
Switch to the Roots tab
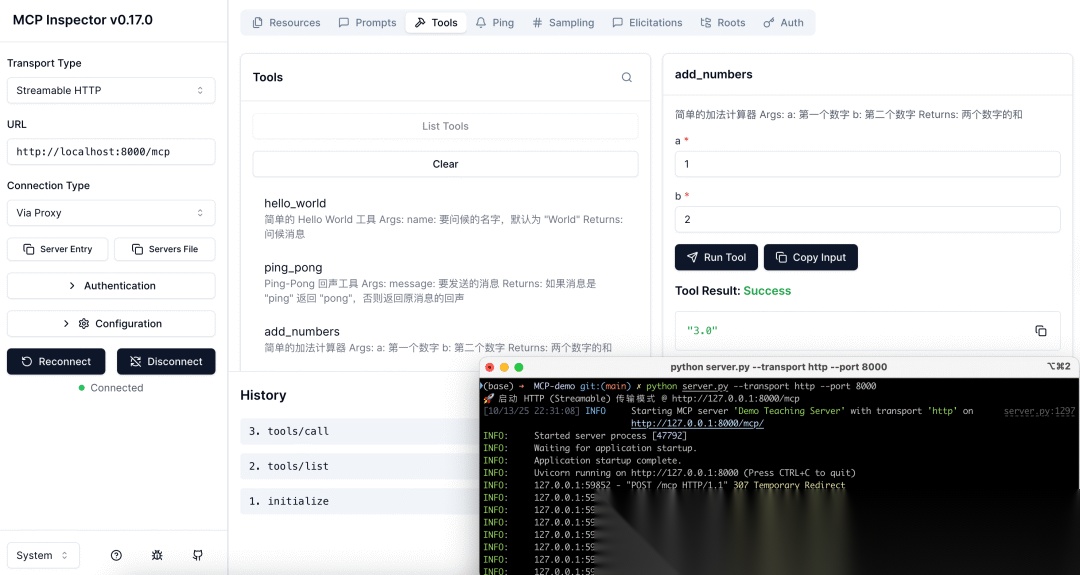[x=723, y=23]
